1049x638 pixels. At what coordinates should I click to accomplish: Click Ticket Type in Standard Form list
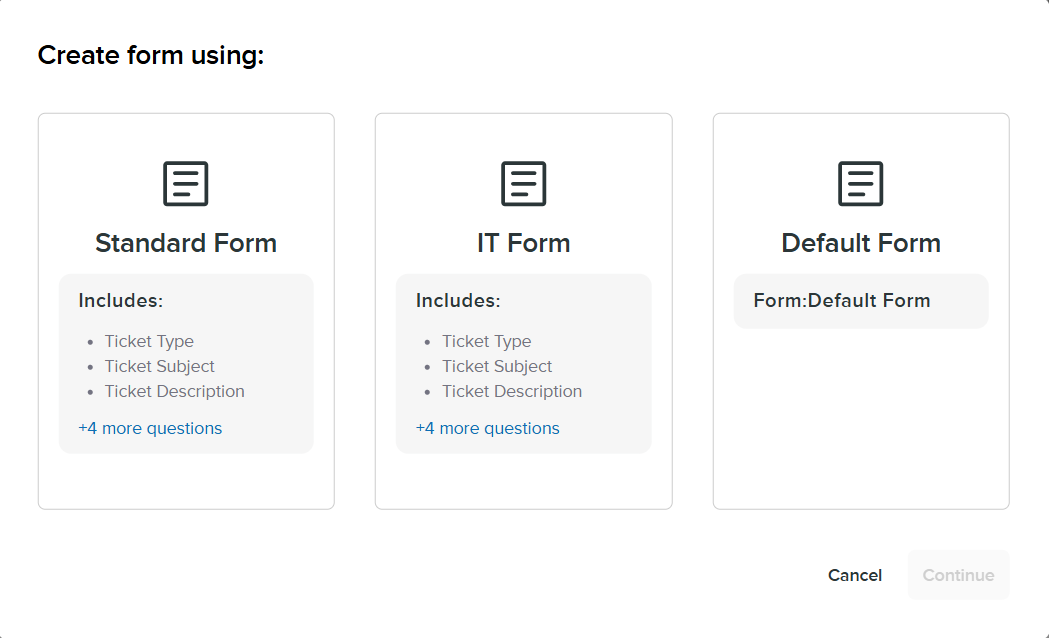click(x=149, y=341)
